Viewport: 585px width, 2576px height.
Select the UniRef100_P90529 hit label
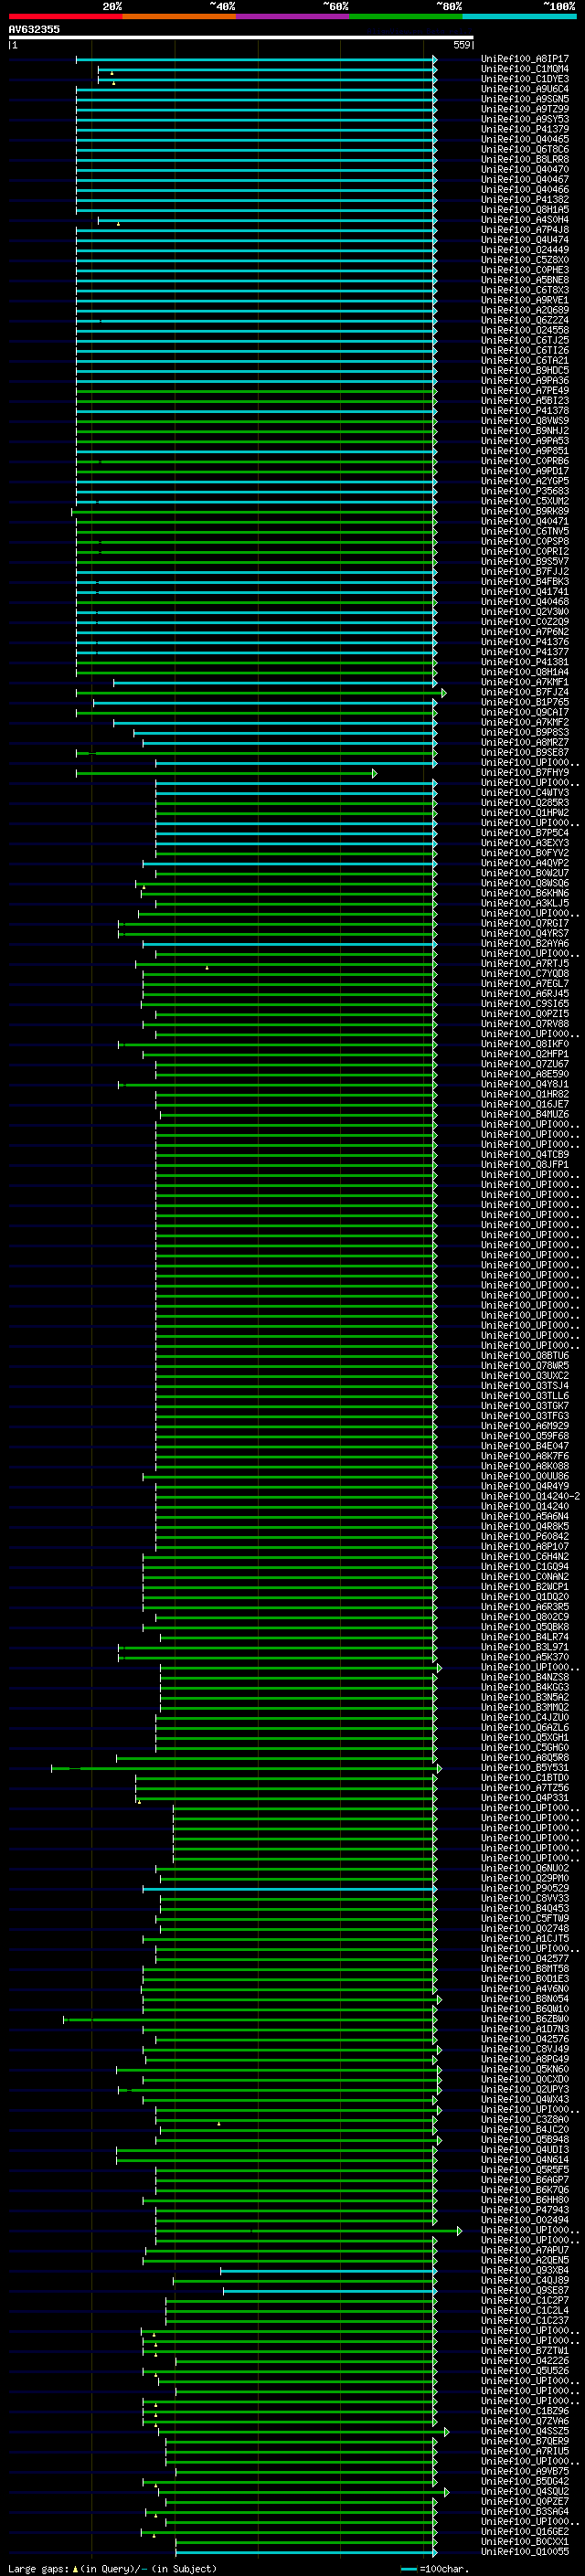tap(525, 1889)
